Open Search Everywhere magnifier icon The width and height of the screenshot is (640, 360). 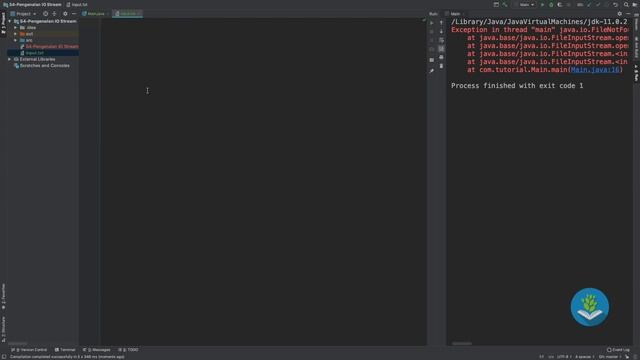tap(626, 4)
